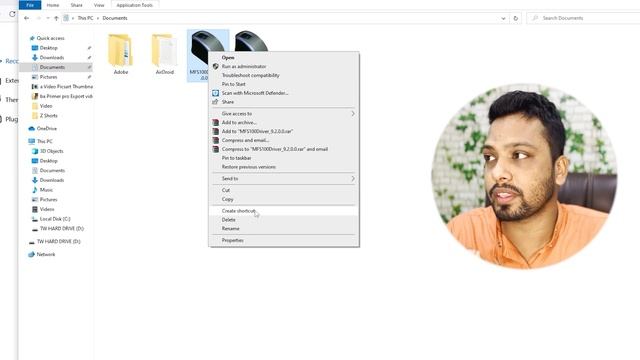Open Desktop under This PC
Viewport: 640px width, 360px height.
point(48,161)
